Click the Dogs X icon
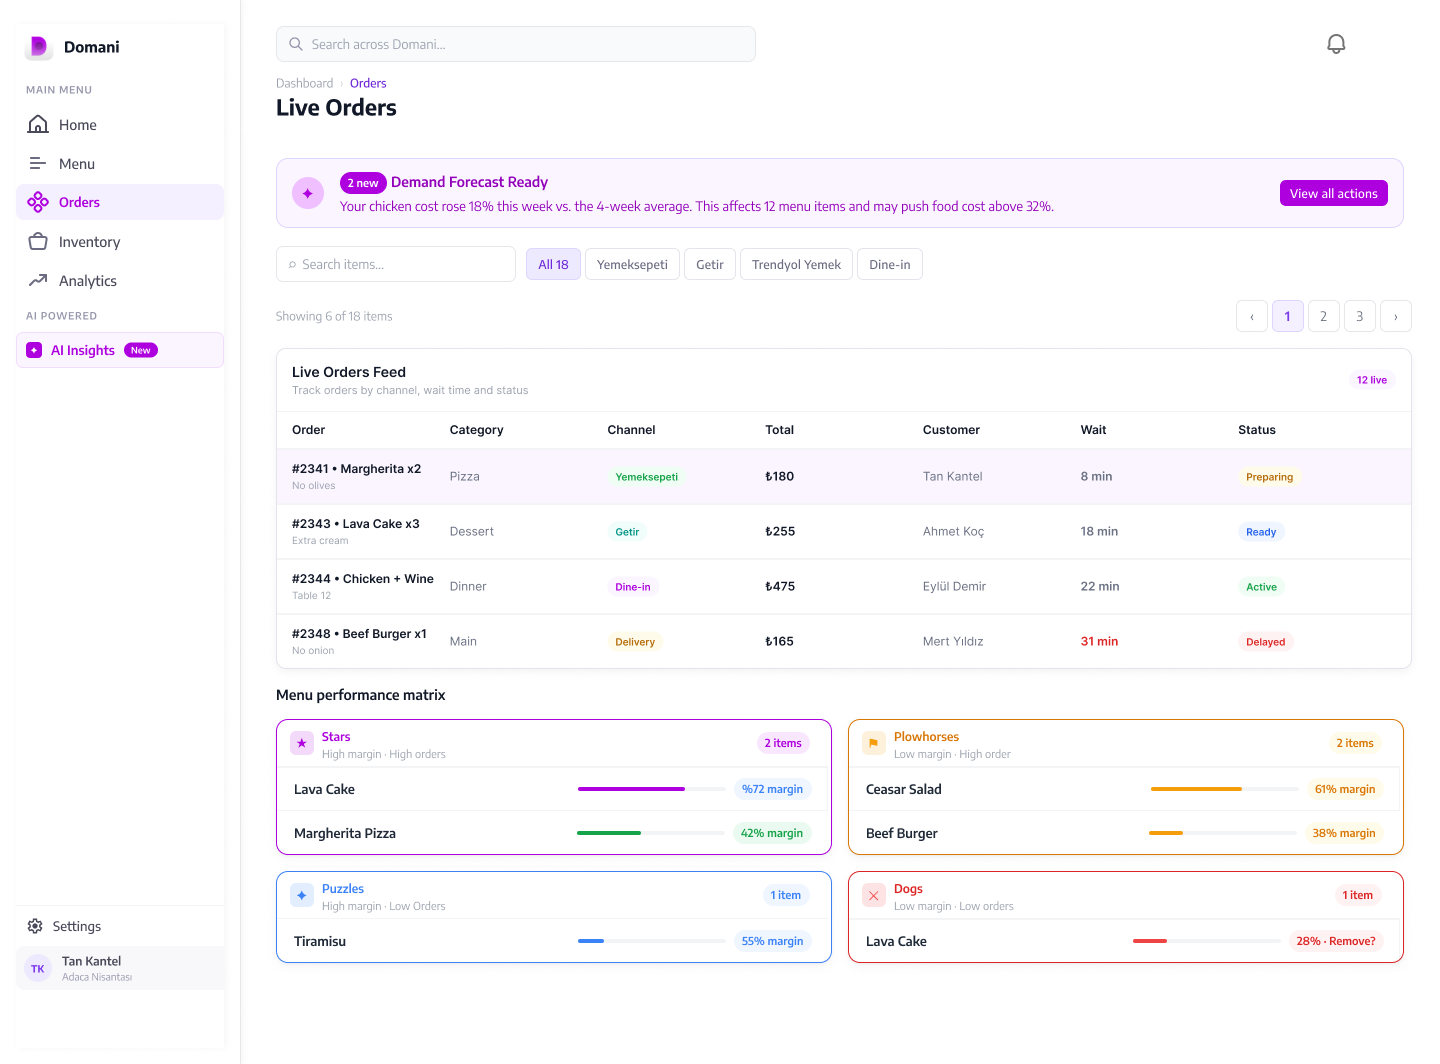The height and width of the screenshot is (1064, 1440). point(874,895)
